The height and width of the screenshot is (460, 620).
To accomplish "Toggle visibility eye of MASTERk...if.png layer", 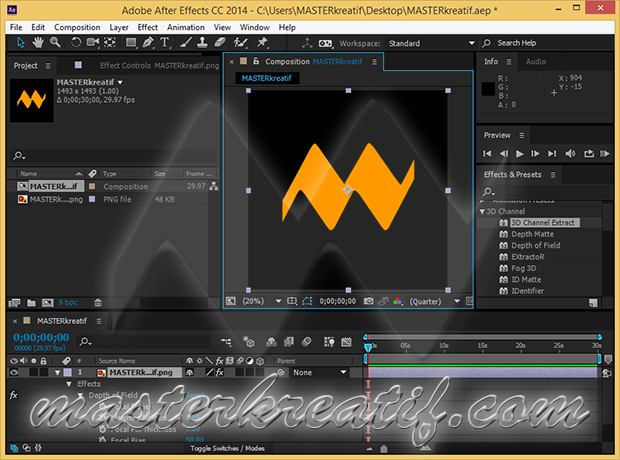I will point(14,373).
